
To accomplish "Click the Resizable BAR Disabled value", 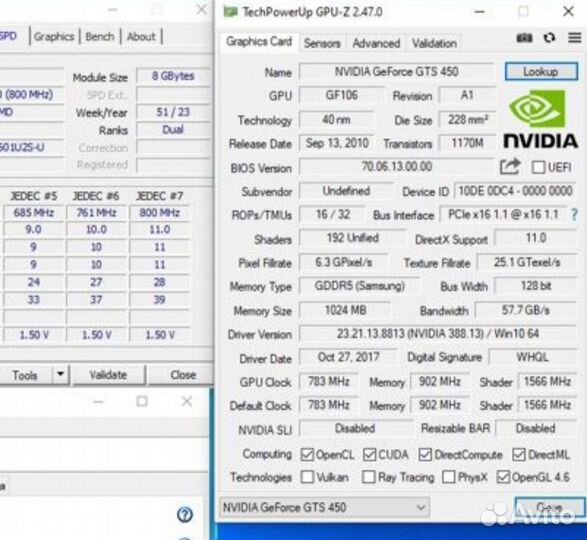I will pyautogui.click(x=535, y=428).
